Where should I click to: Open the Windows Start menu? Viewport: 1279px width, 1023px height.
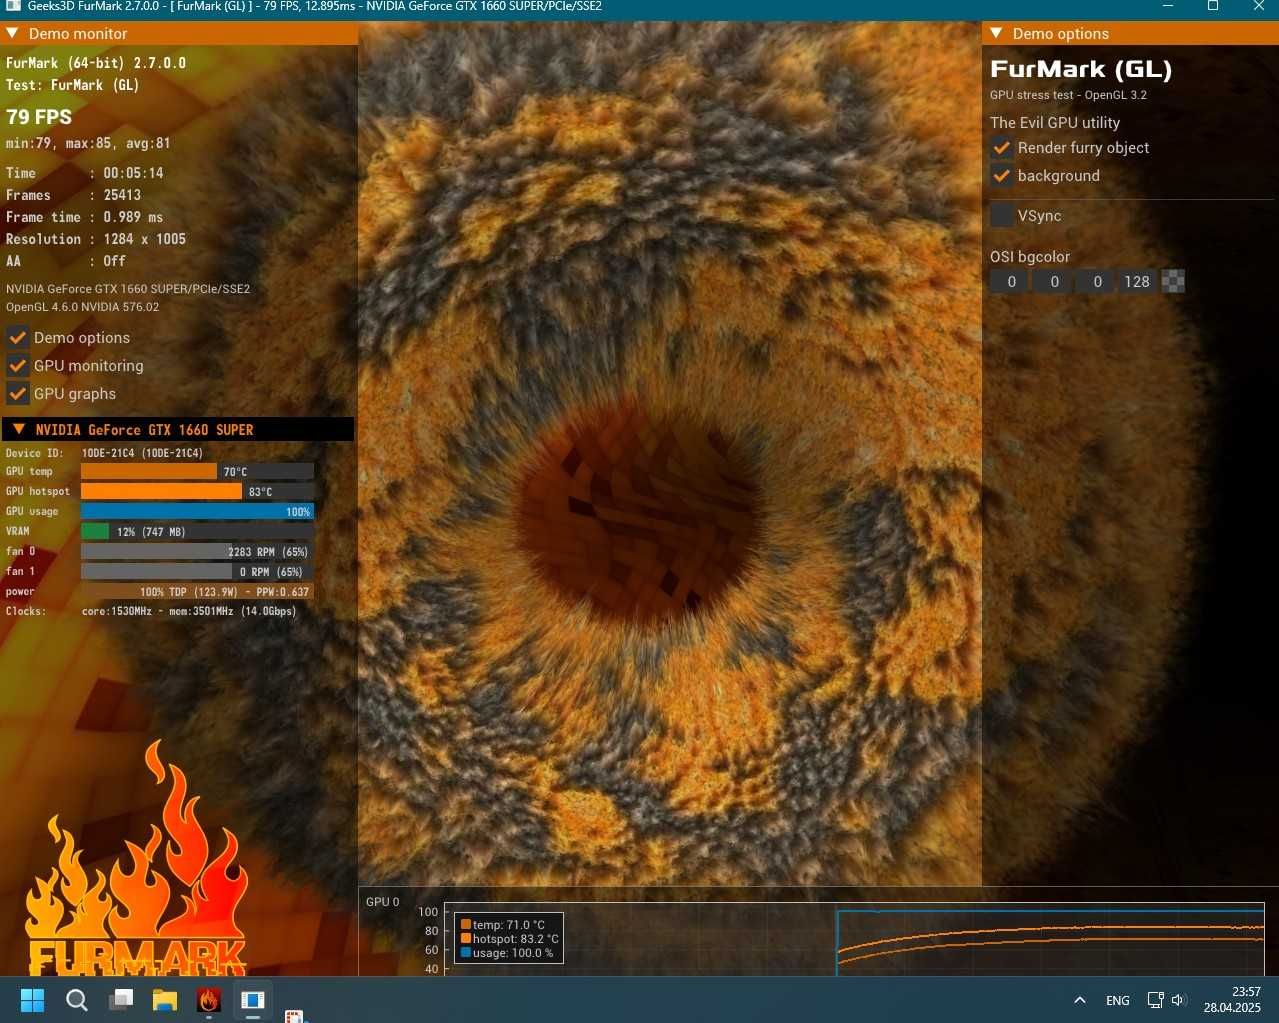pos(32,1000)
